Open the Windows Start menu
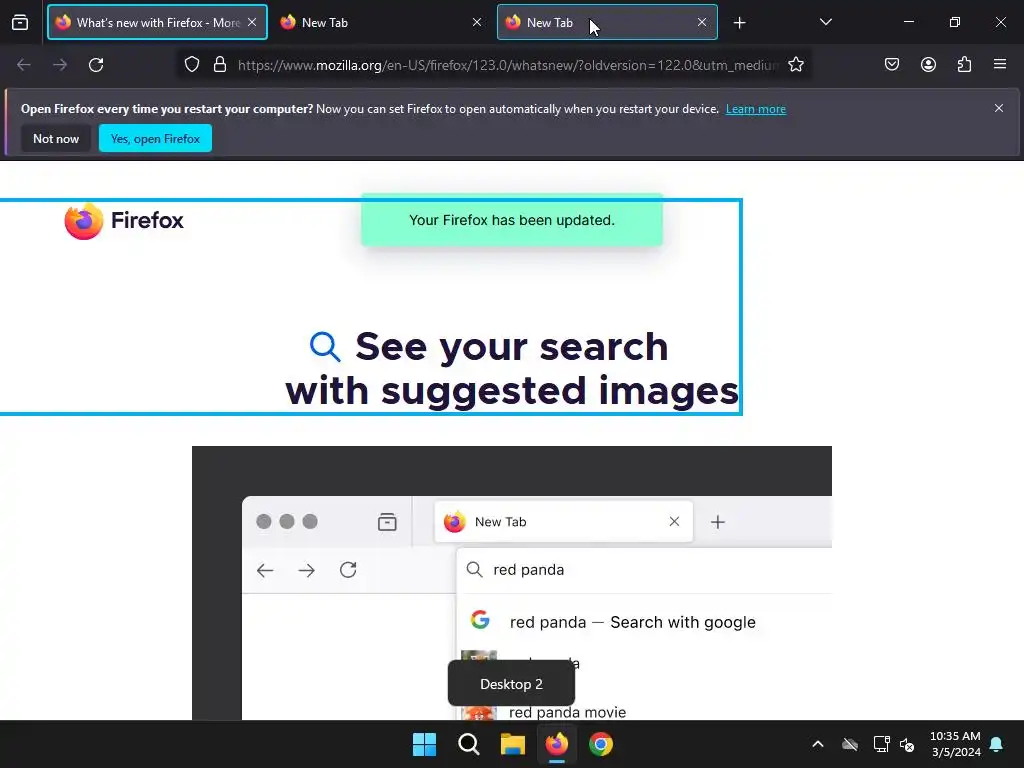This screenshot has width=1024, height=768. (x=424, y=744)
